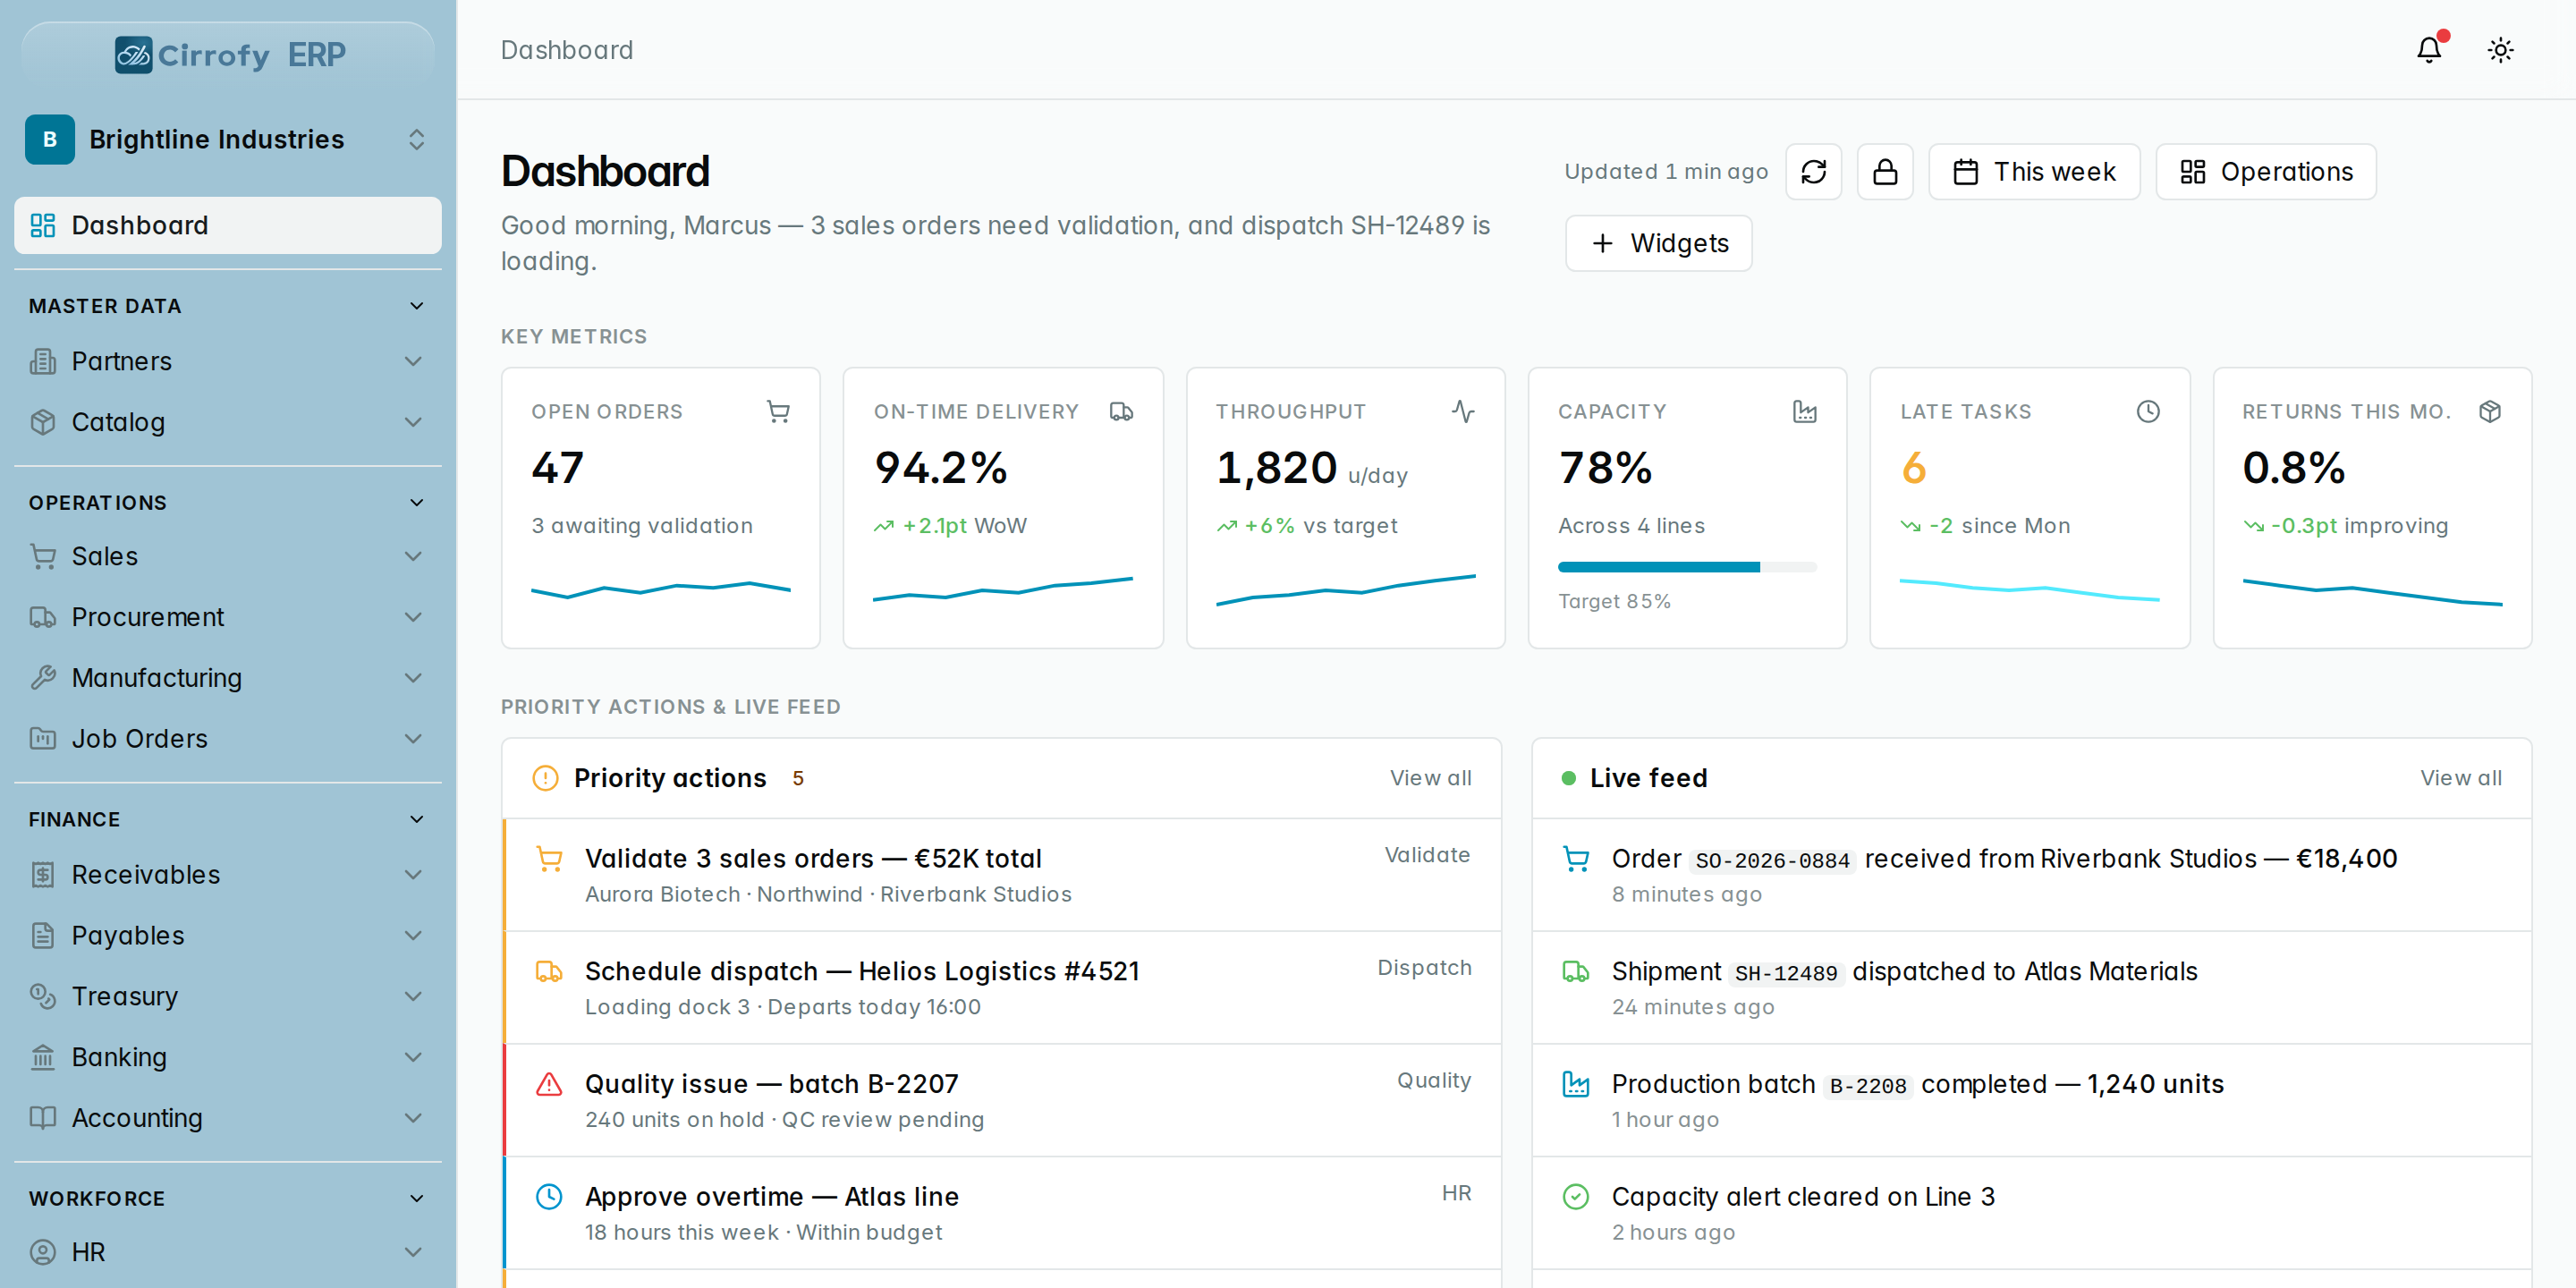Click the HR person icon
Image resolution: width=2576 pixels, height=1288 pixels.
coord(43,1252)
